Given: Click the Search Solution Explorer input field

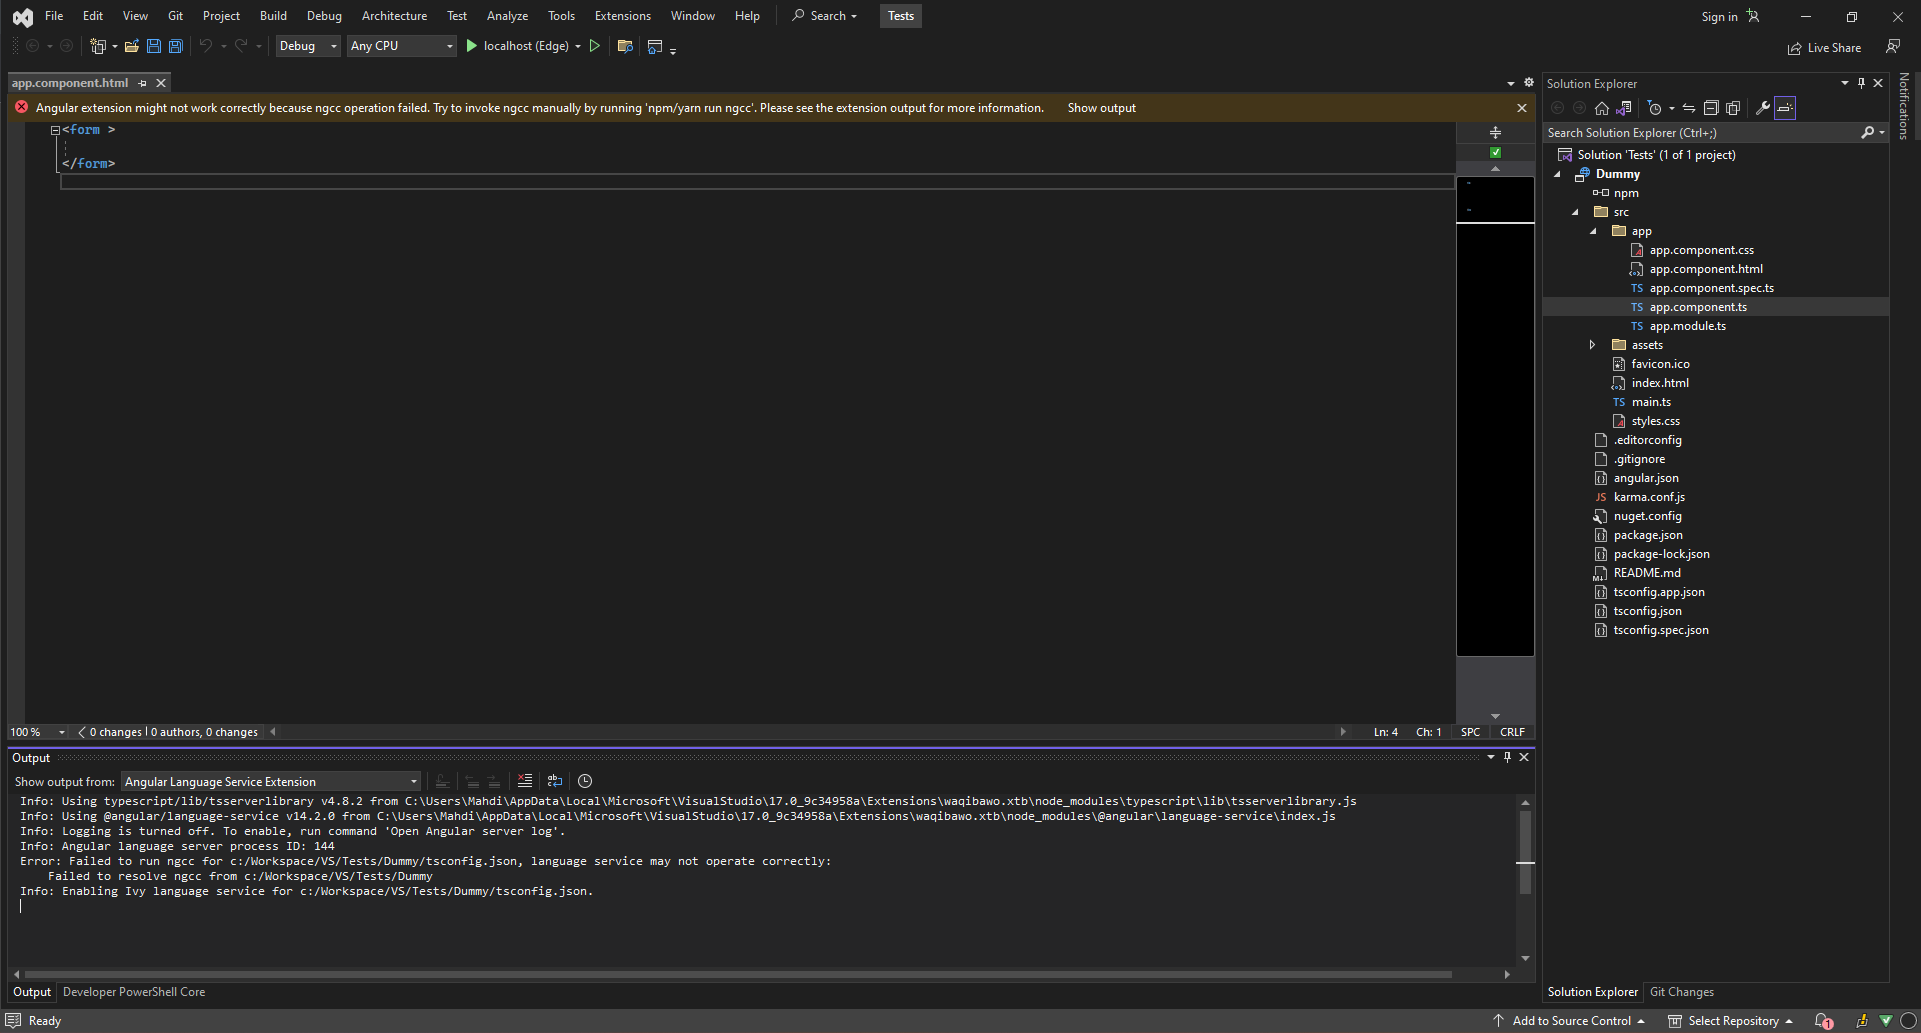Looking at the screenshot, I should click(x=1700, y=132).
